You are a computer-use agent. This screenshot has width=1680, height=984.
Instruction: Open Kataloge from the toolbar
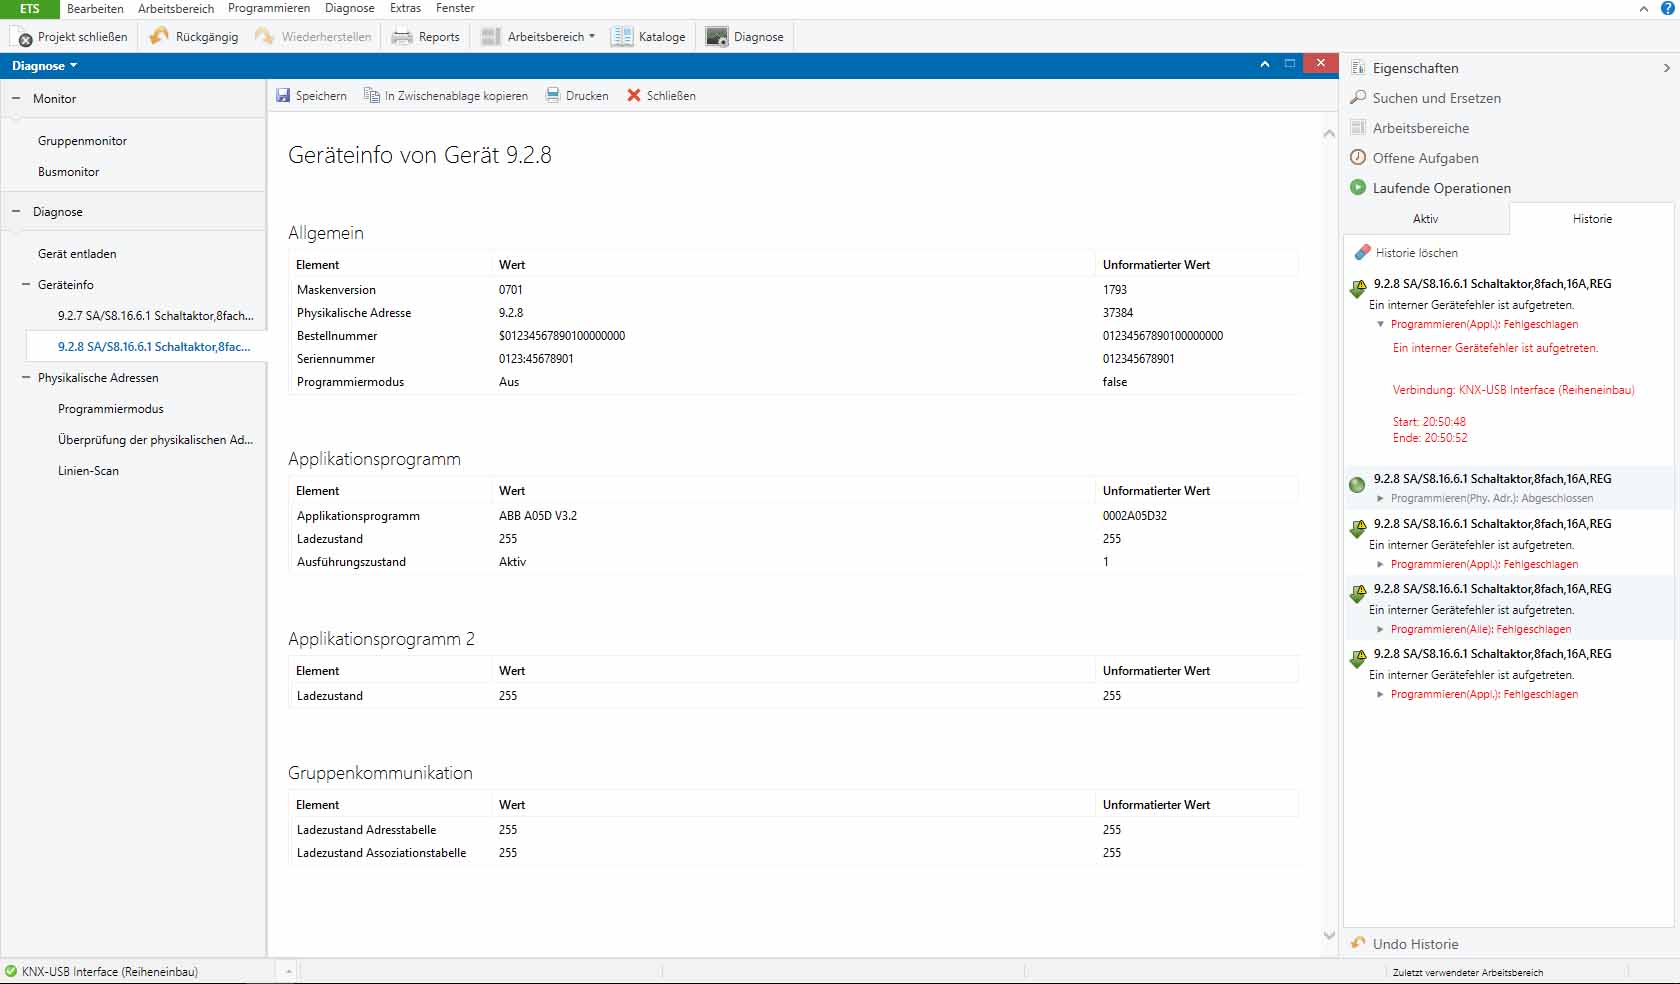click(x=648, y=37)
